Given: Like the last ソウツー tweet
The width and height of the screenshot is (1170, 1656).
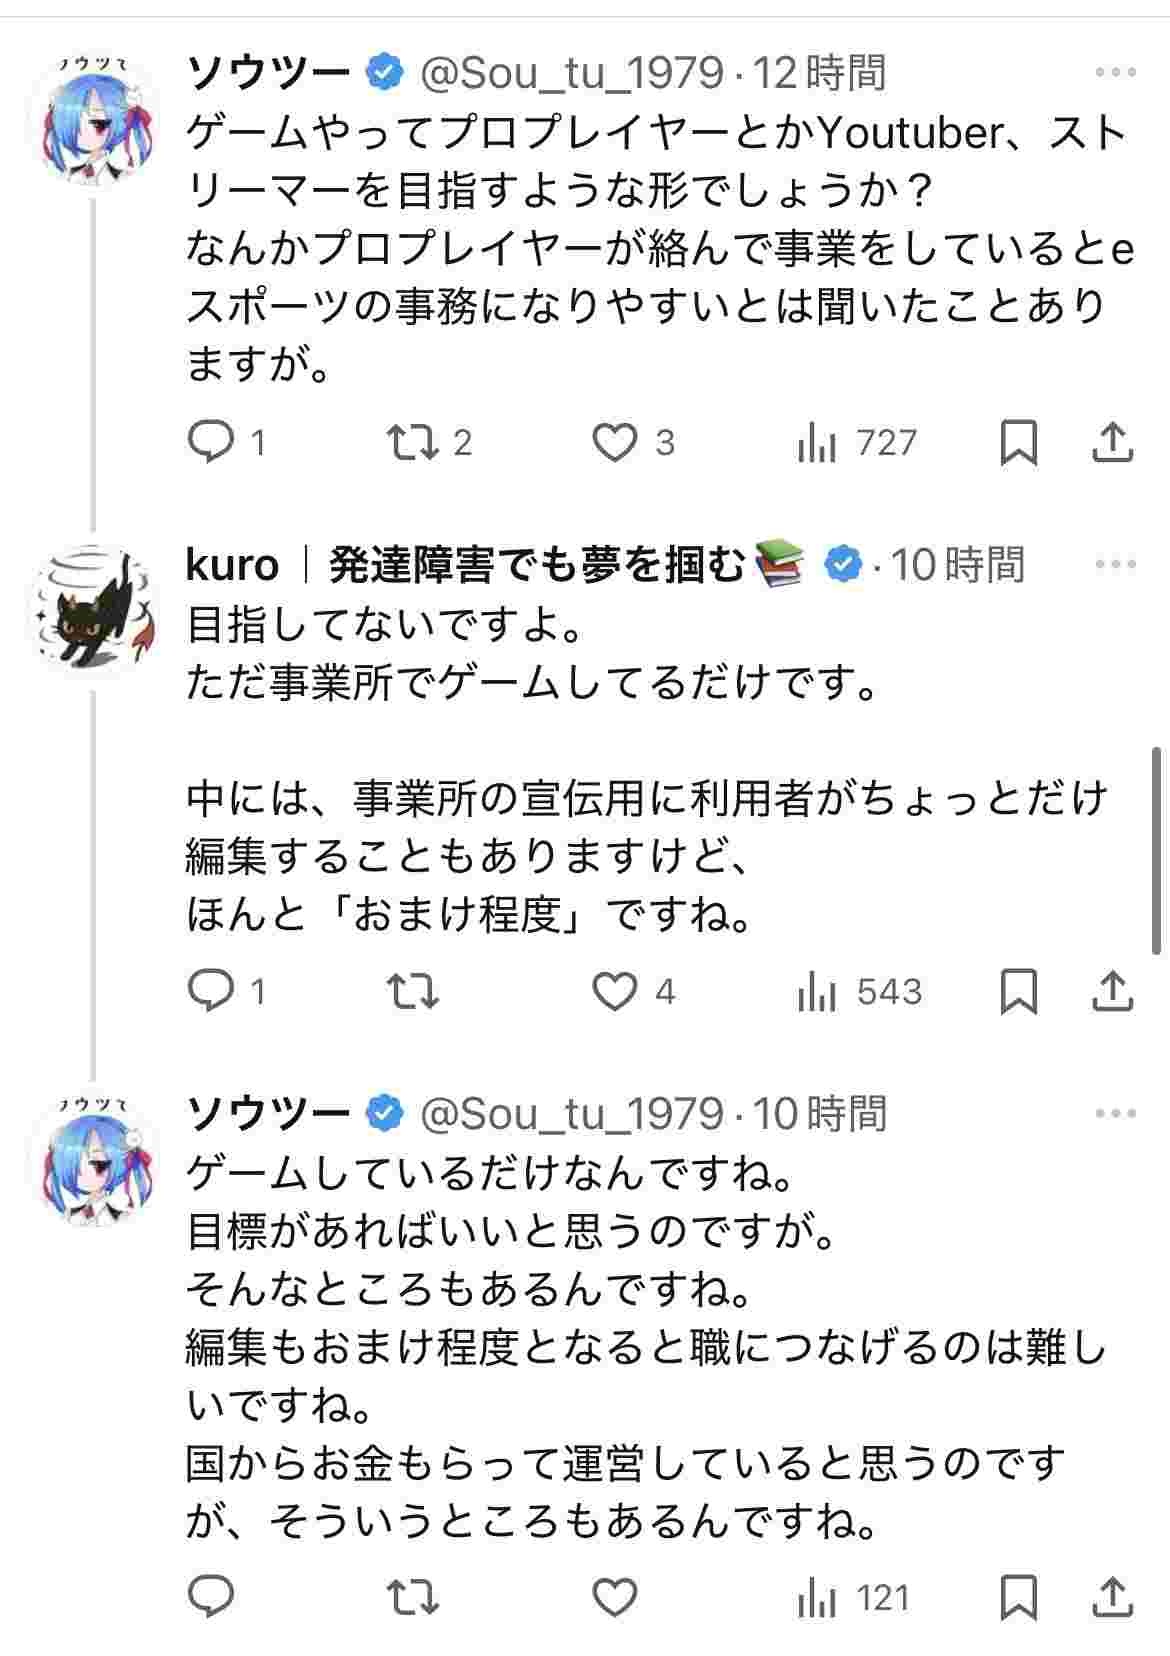Looking at the screenshot, I should [x=615, y=1597].
